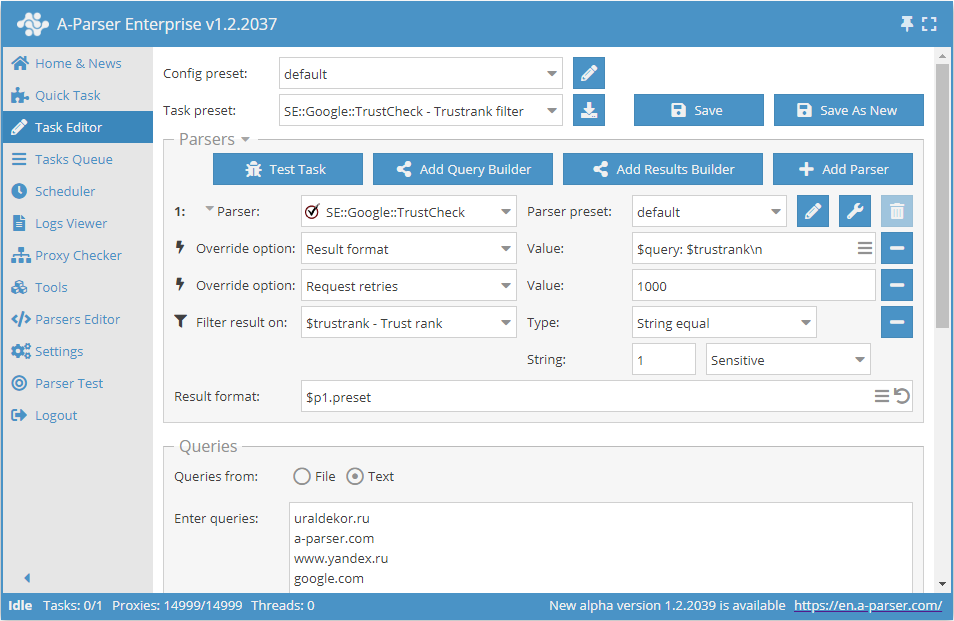Reset Result format with the undo icon

point(902,397)
